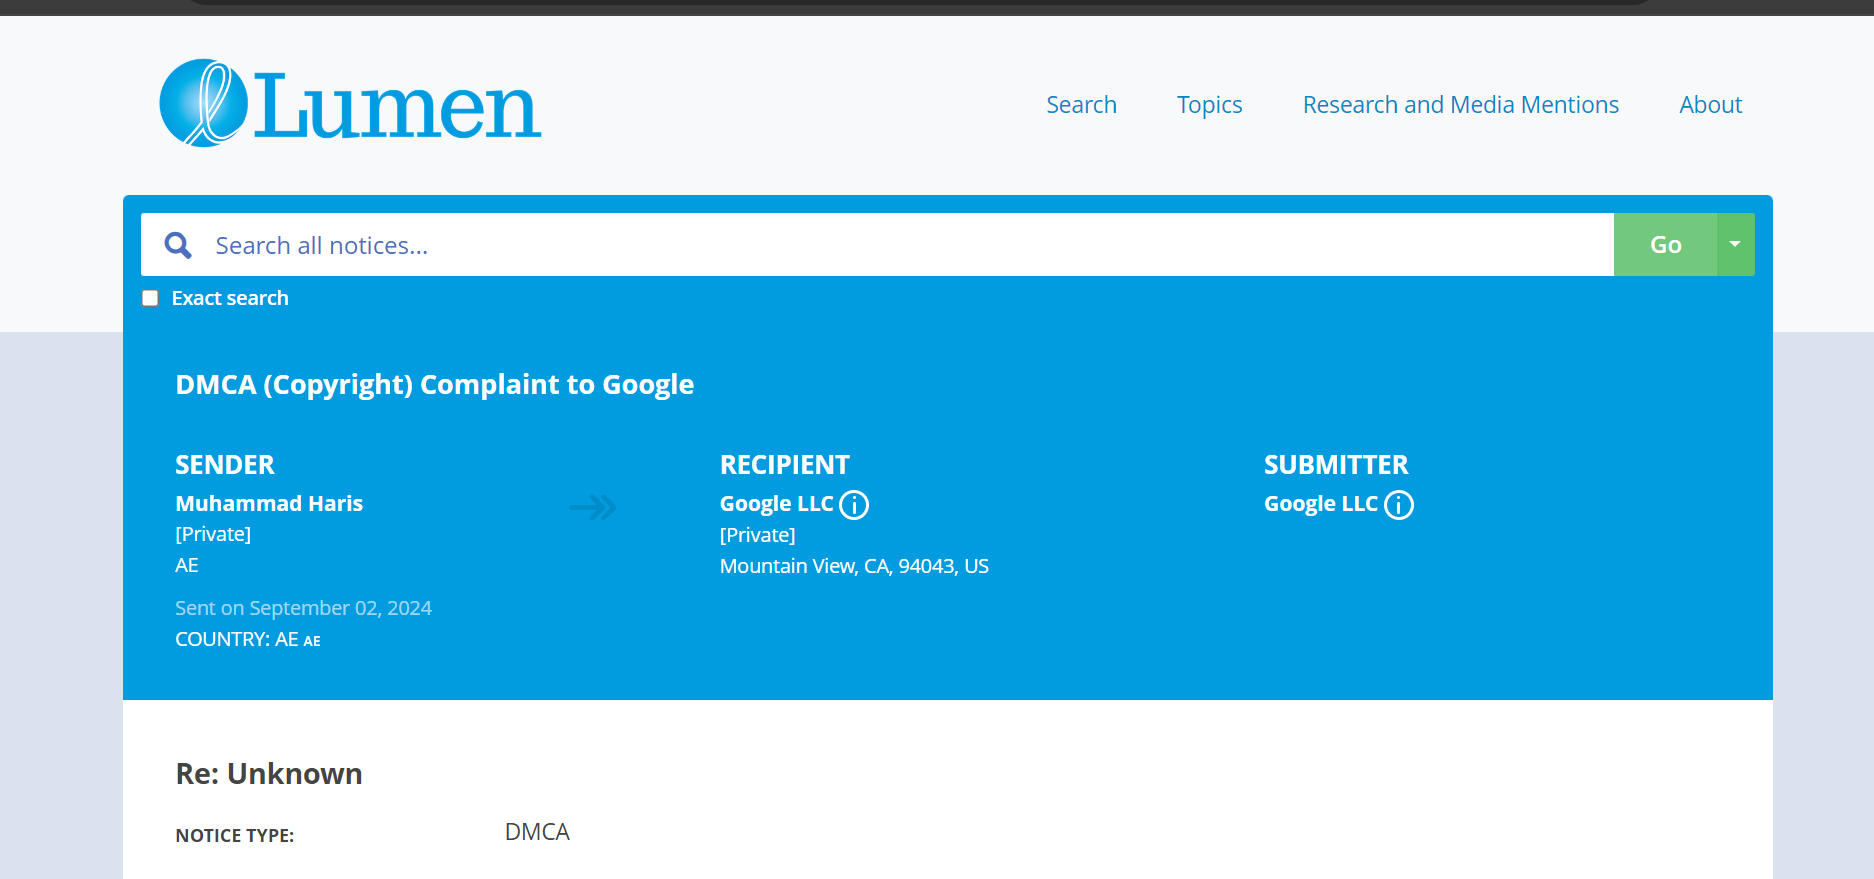The image size is (1874, 879).
Task: Click the COUNTRY: AE text
Action: [248, 639]
